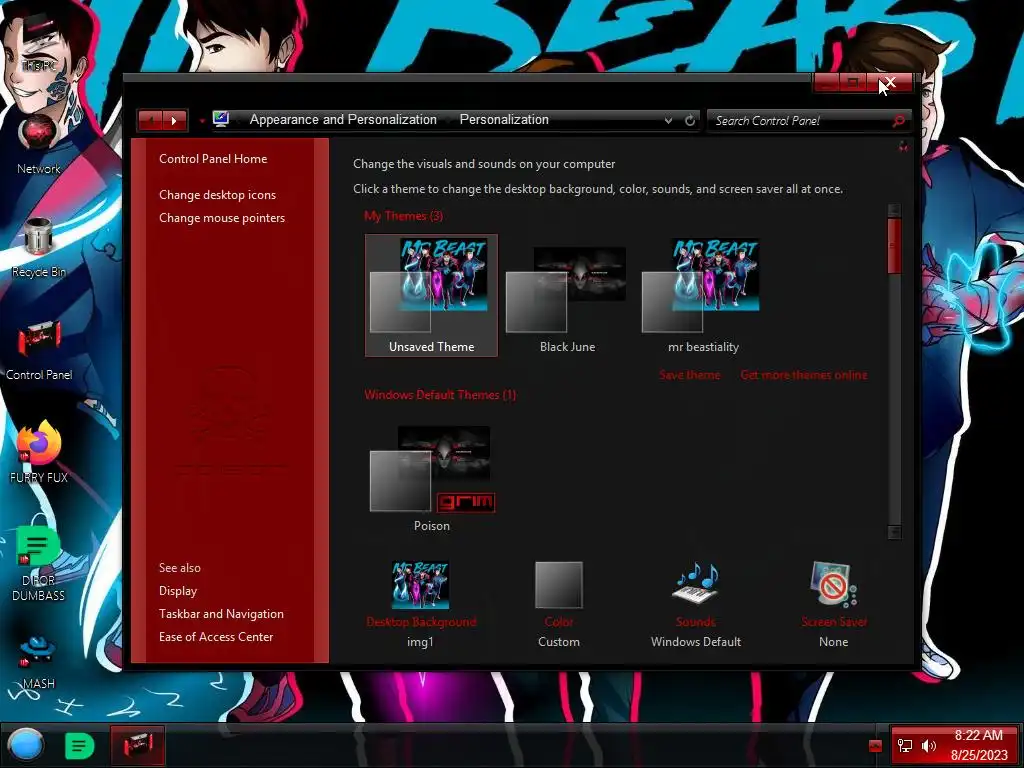This screenshot has width=1024, height=768.
Task: Open the Color settings swatch
Action: point(559,585)
